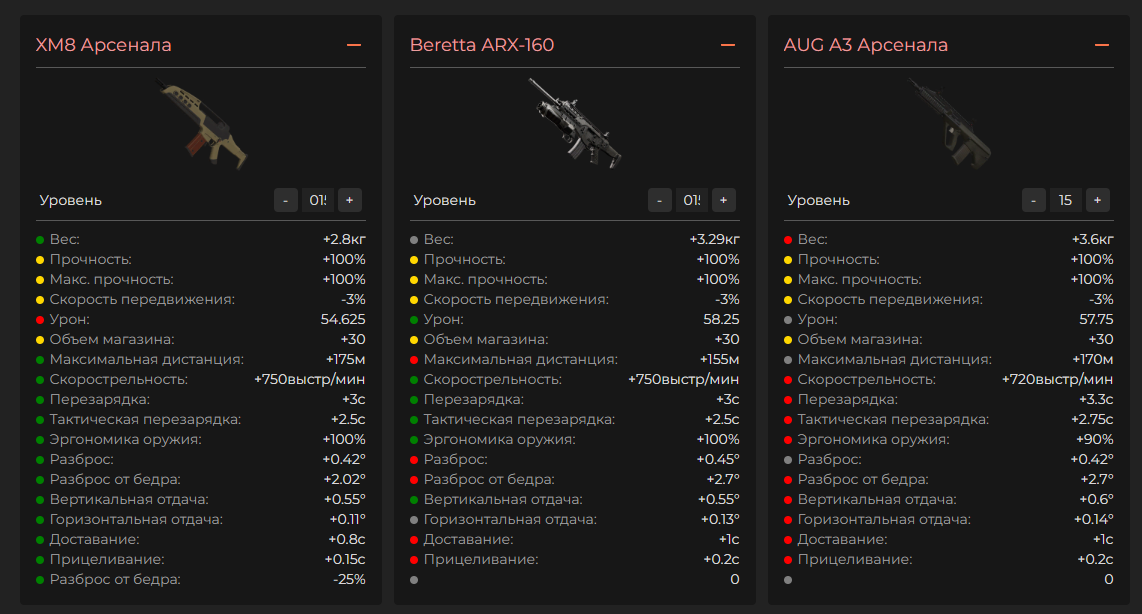Click the red Доставание dot on Beretta
Image resolution: width=1142 pixels, height=614 pixels.
(x=414, y=540)
